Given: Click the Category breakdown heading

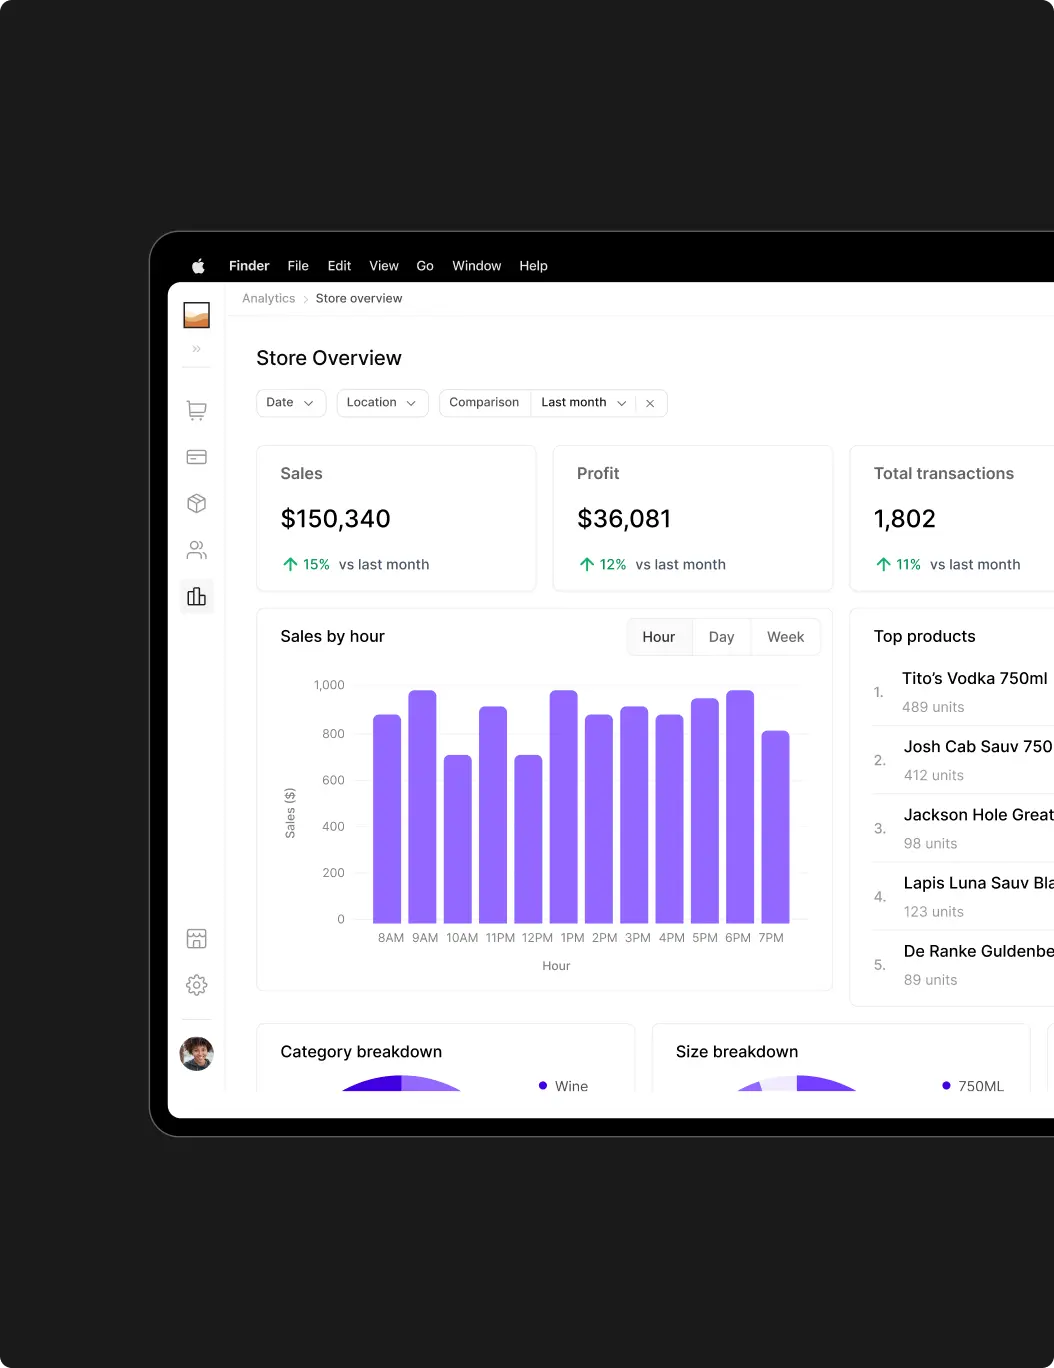Looking at the screenshot, I should click(x=361, y=1052).
